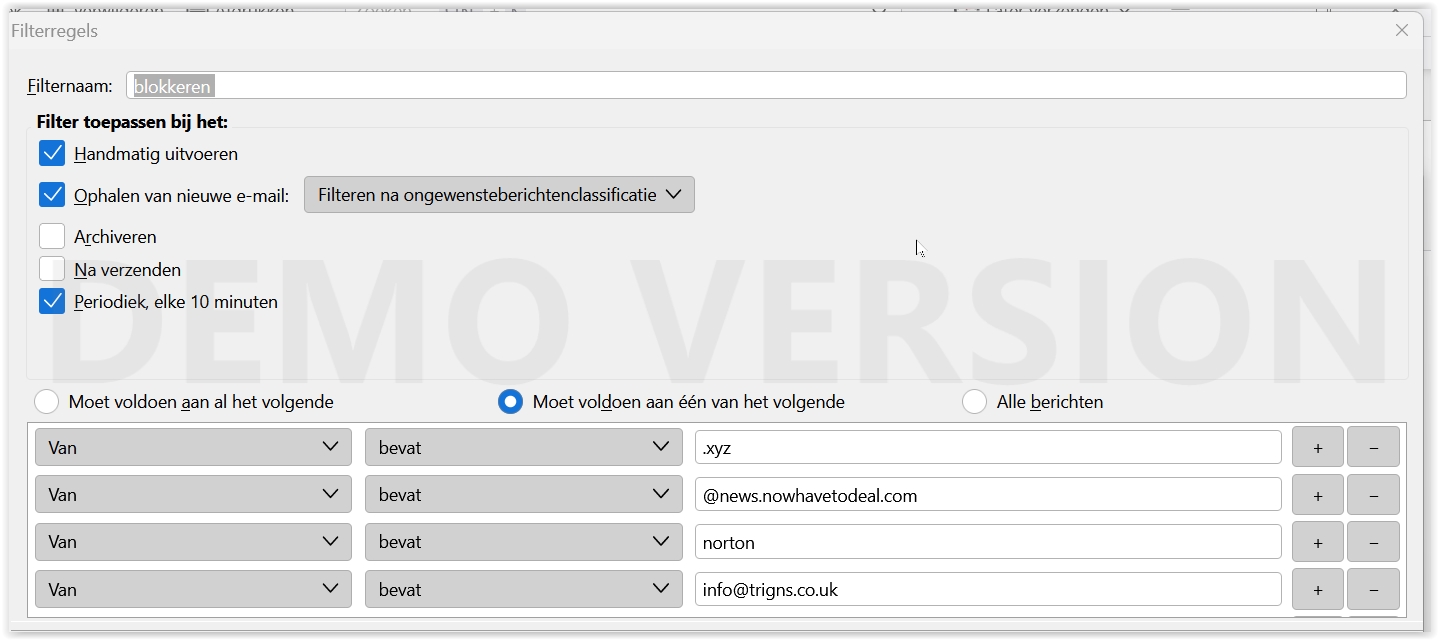The width and height of the screenshot is (1439, 640).
Task: Open bevat dropdown for info@trigns.co.uk rule
Action: (523, 590)
